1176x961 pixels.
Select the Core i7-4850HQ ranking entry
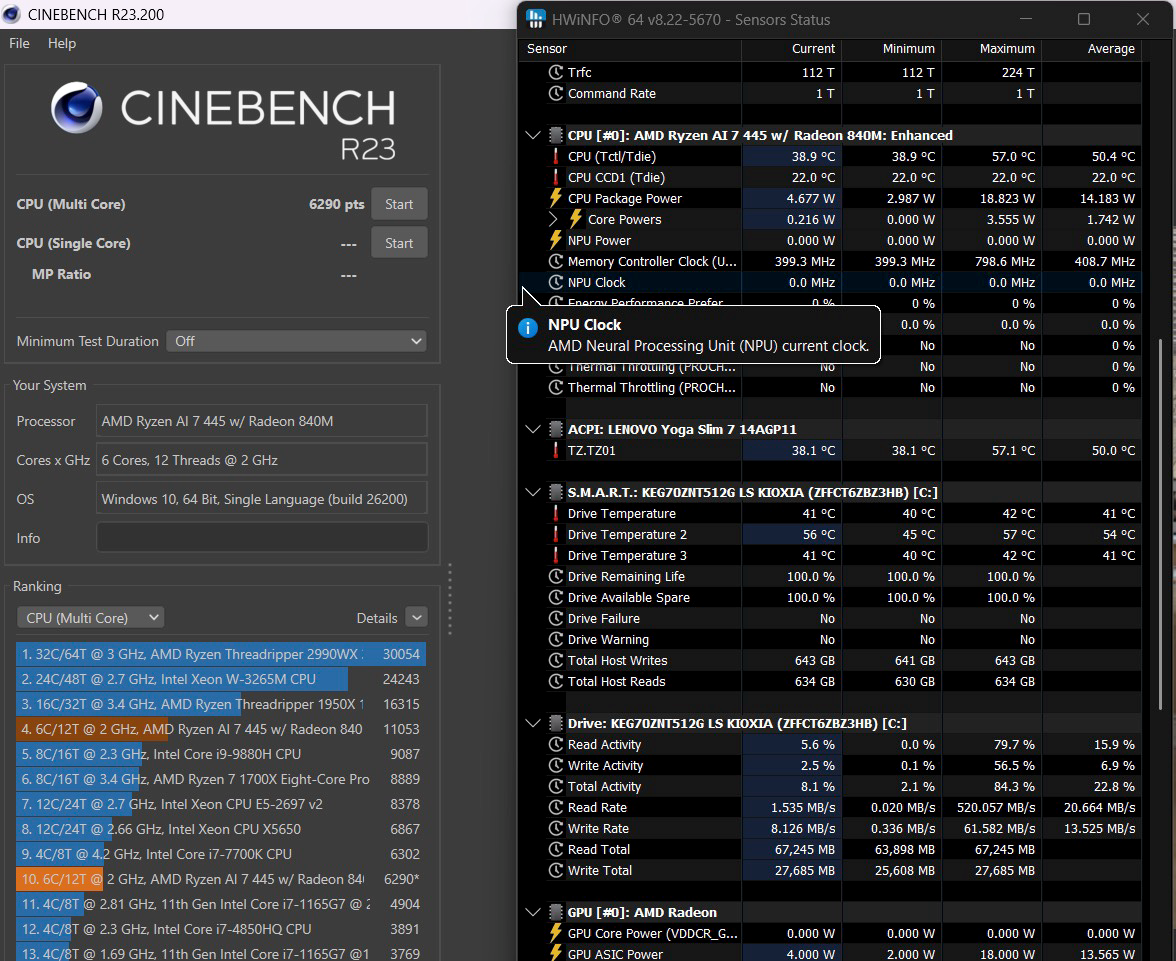click(x=220, y=929)
